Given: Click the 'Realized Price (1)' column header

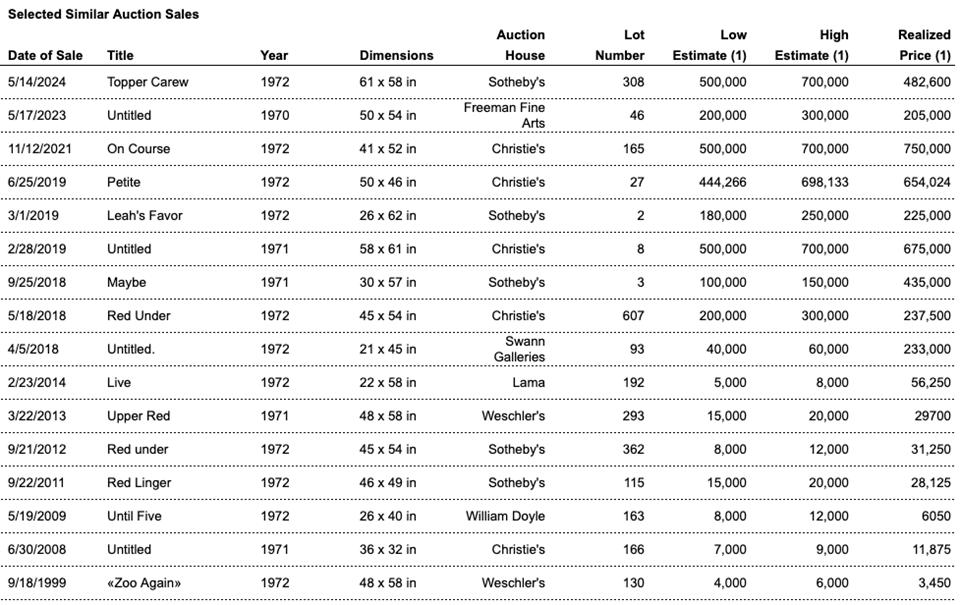Looking at the screenshot, I should 923,45.
